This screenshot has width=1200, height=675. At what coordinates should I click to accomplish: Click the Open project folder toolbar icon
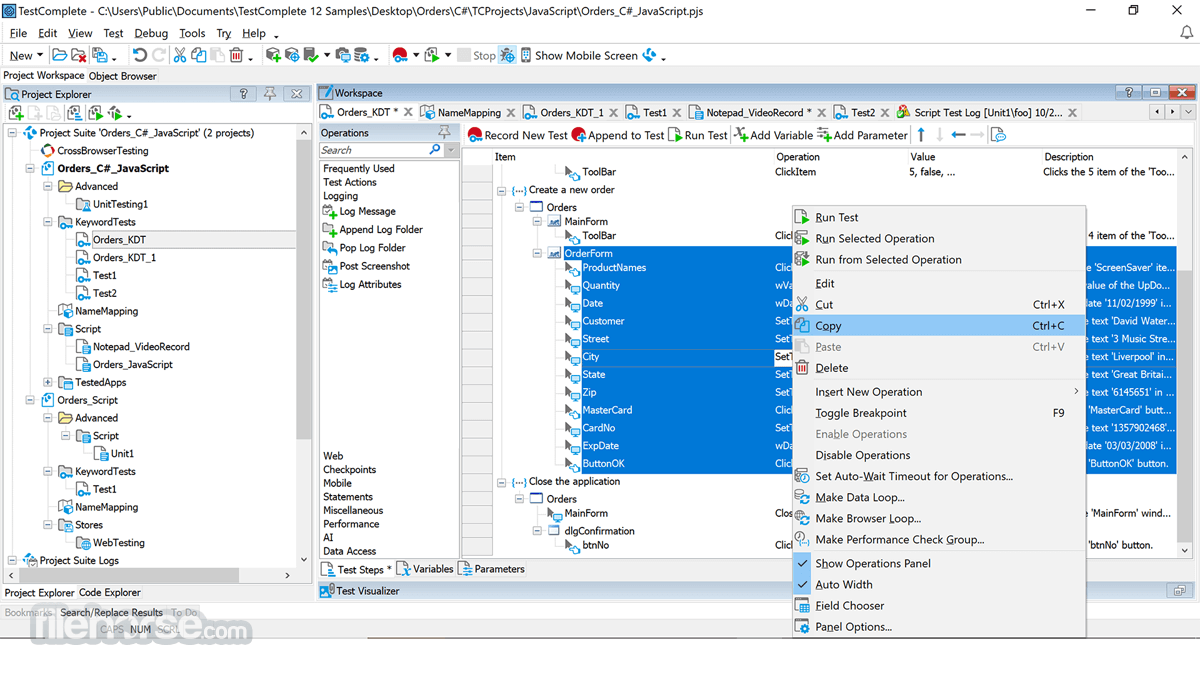59,55
